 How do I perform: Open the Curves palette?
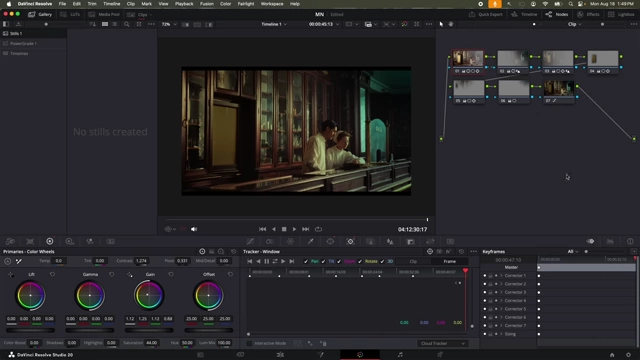(x=250, y=241)
